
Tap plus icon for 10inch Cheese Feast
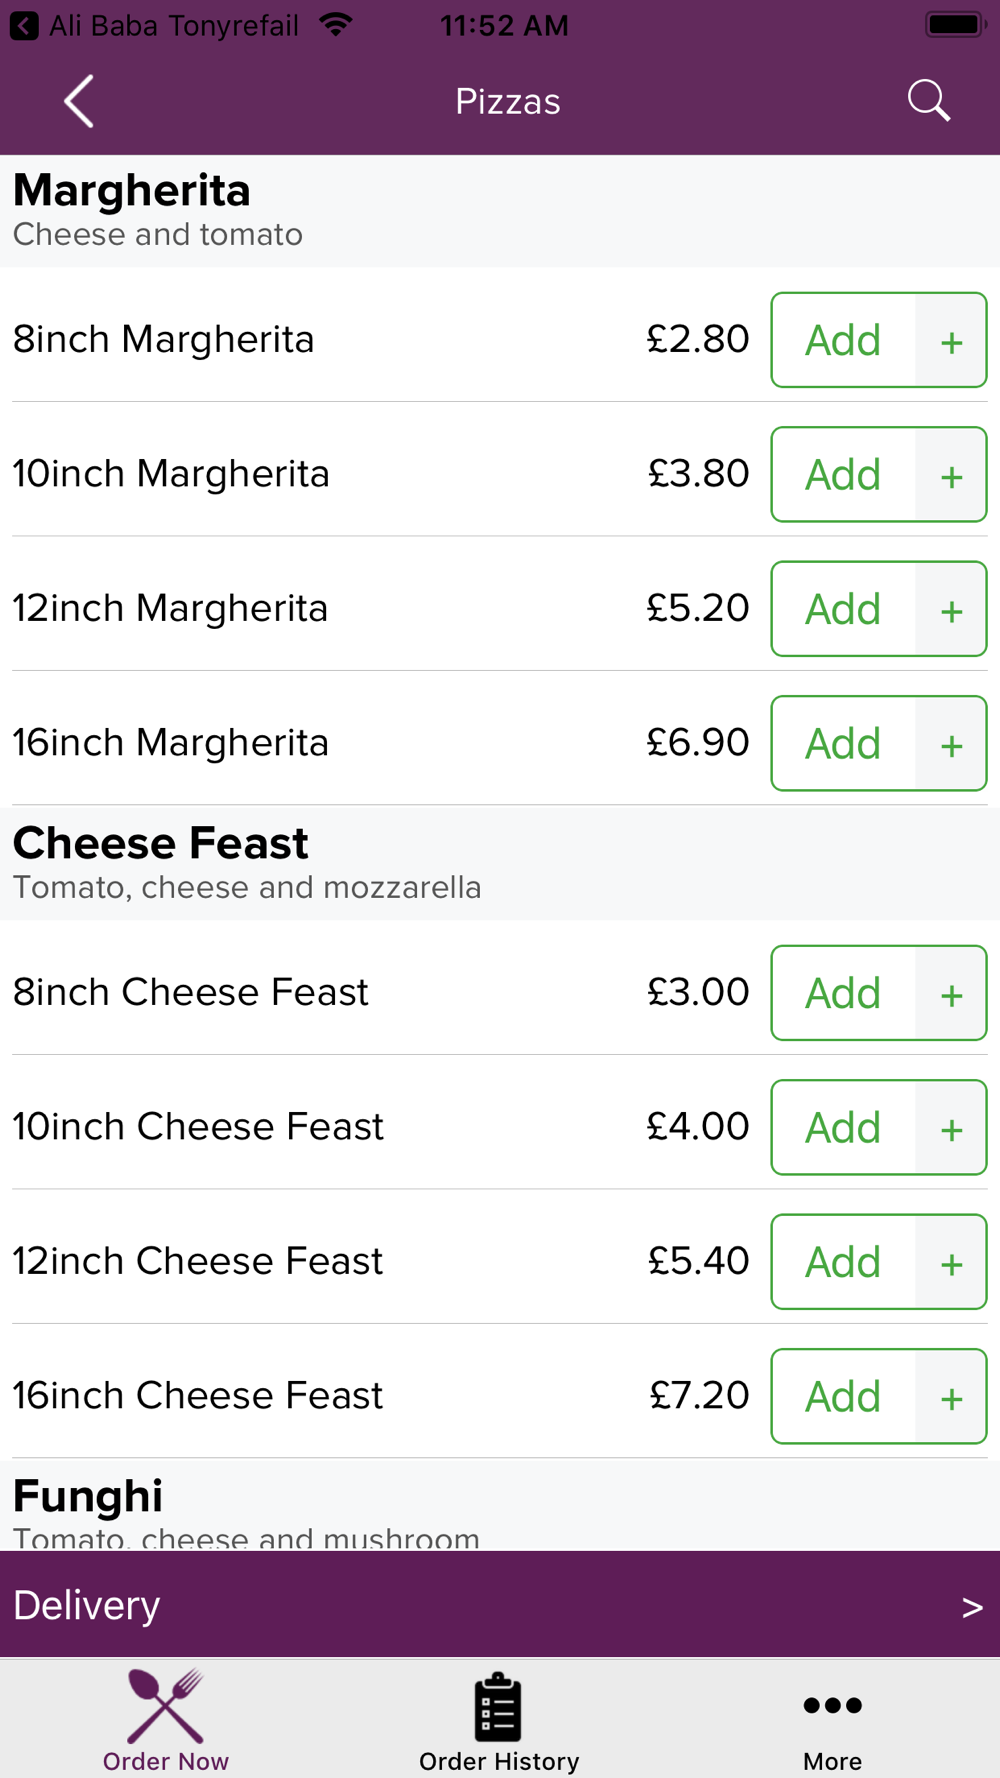pos(951,1129)
